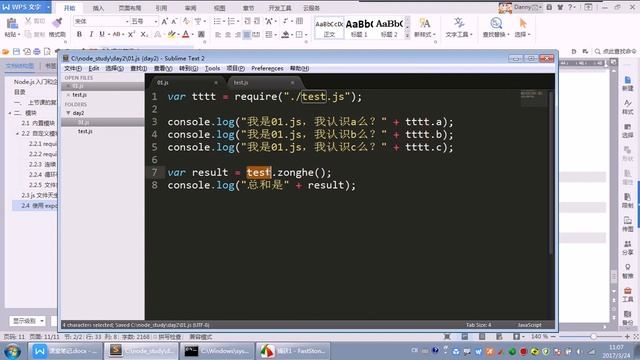Click the New Style icon in WPS

click(424, 23)
